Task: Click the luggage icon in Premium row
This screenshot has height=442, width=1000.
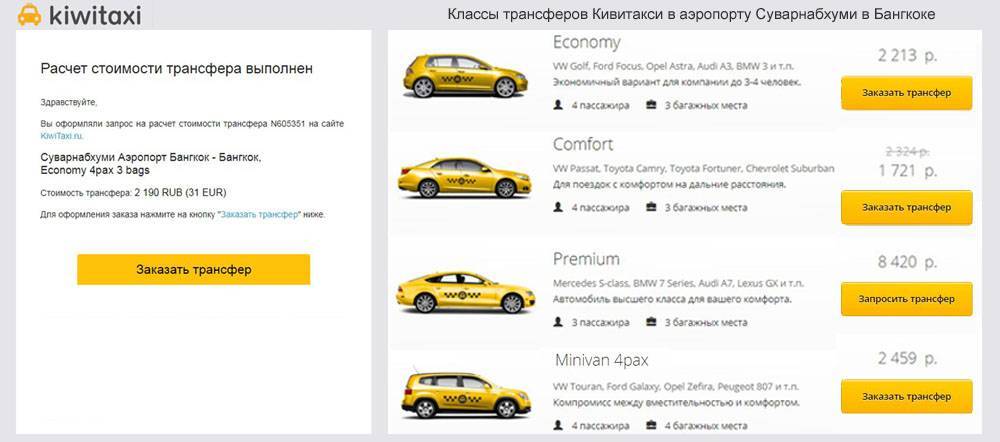Action: coord(651,322)
